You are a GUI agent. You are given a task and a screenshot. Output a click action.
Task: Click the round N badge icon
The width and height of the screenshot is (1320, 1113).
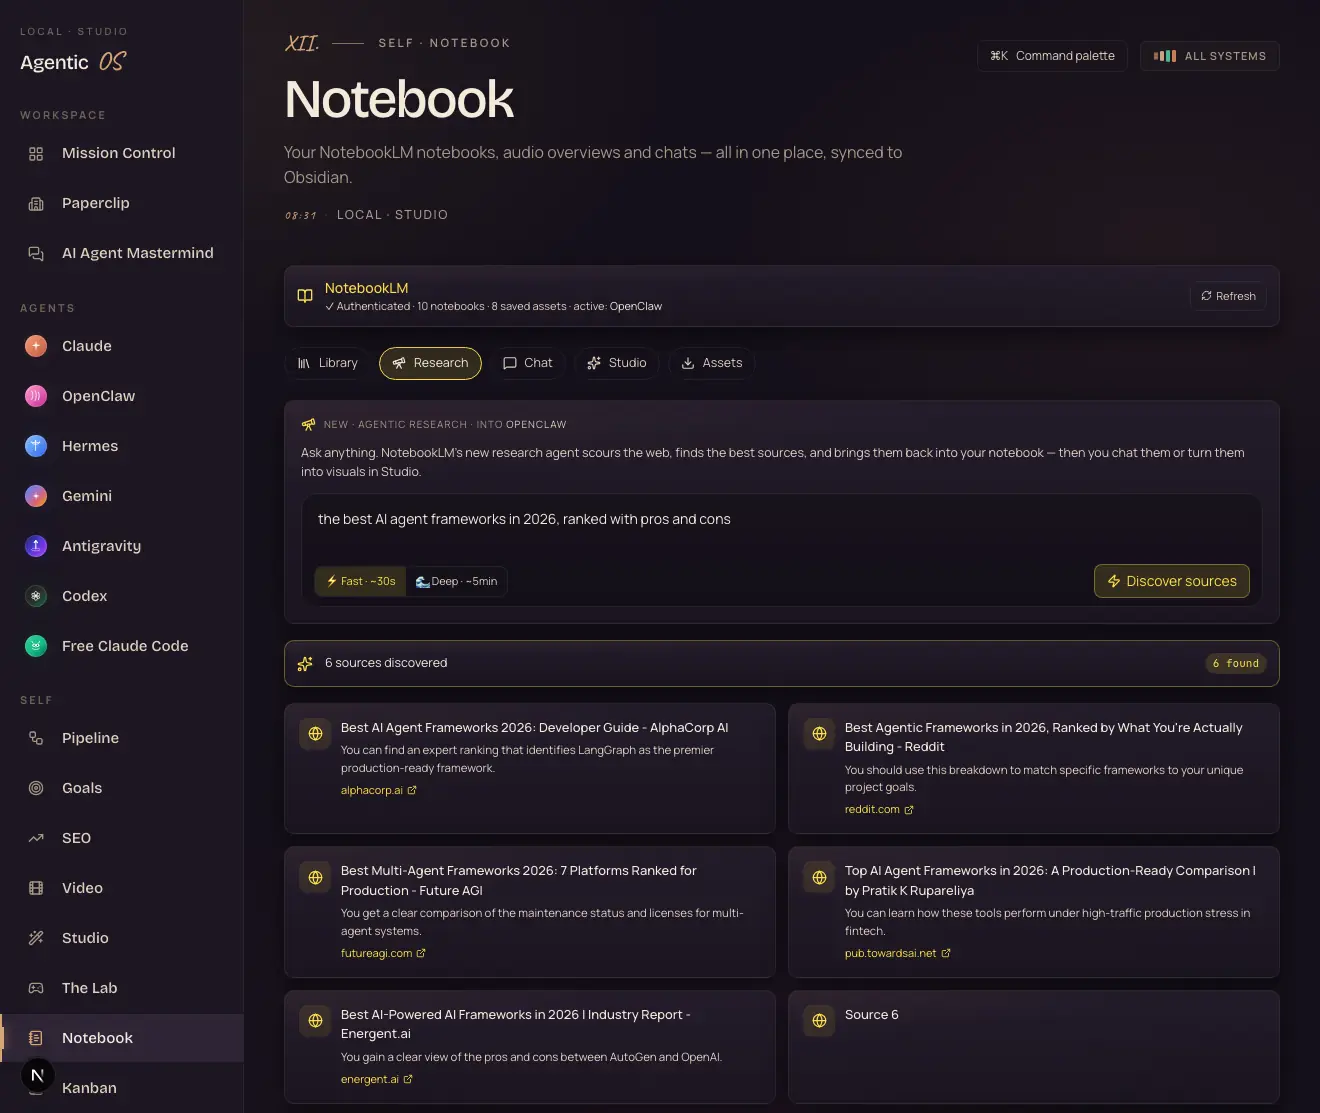click(37, 1075)
